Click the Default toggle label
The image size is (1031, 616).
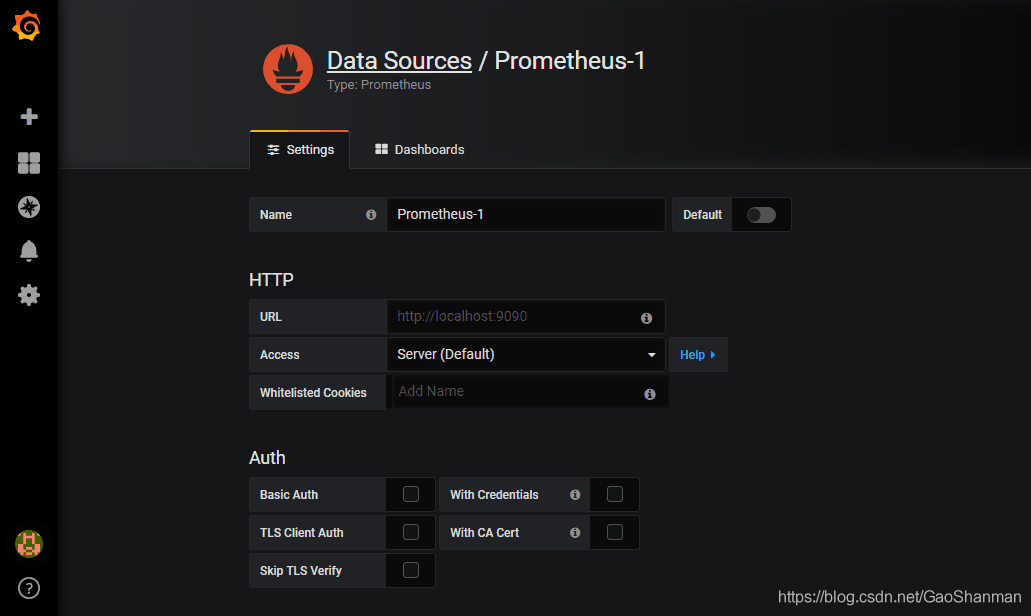click(x=702, y=215)
